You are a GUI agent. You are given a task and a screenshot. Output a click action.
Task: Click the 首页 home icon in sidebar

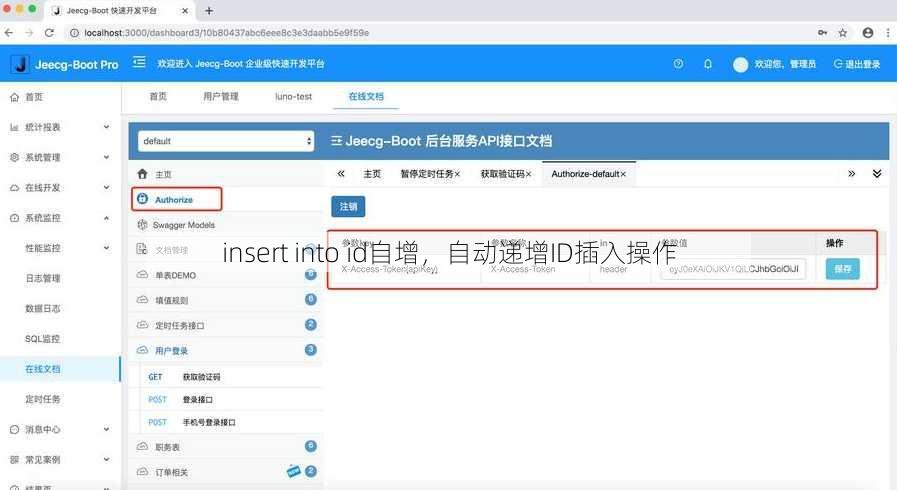(x=14, y=97)
